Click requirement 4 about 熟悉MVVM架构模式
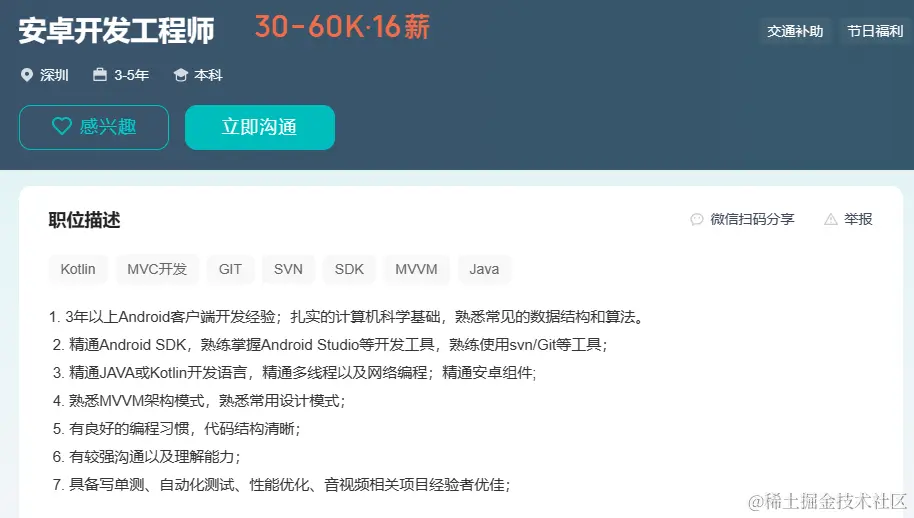The image size is (914, 518). click(x=199, y=401)
